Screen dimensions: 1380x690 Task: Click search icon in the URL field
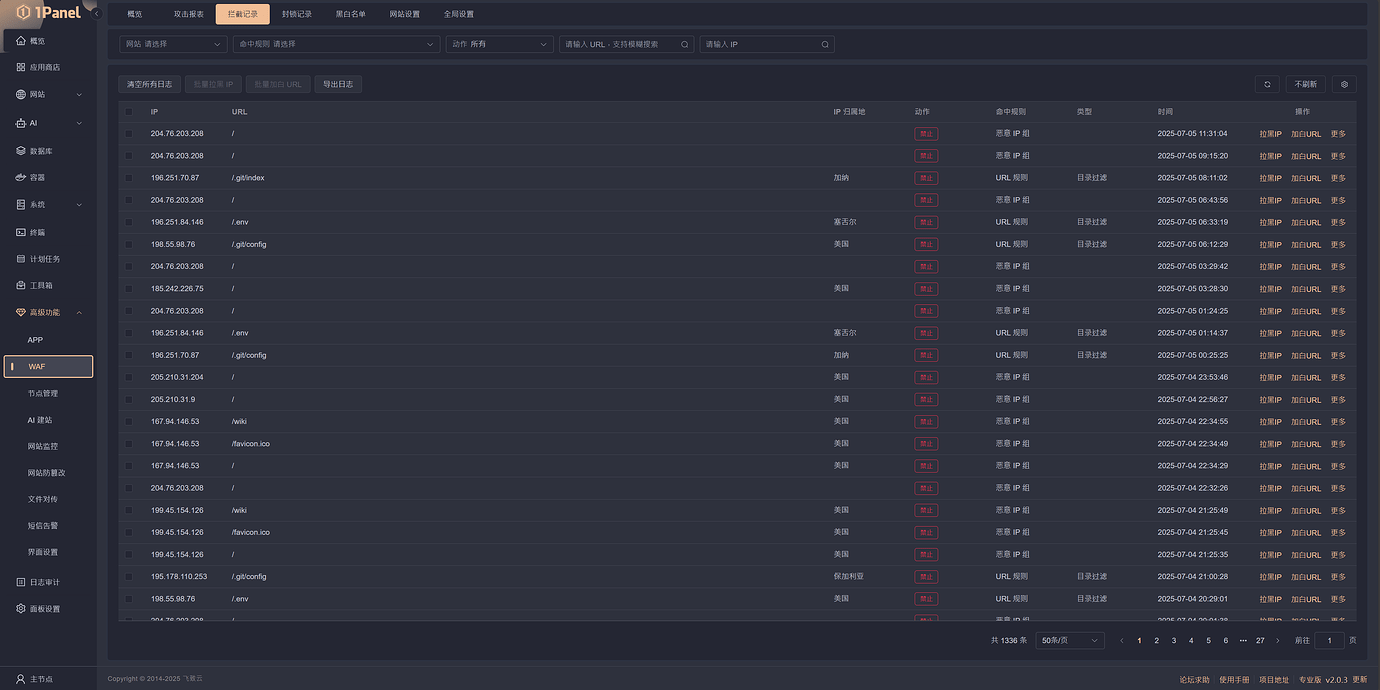[x=685, y=45]
